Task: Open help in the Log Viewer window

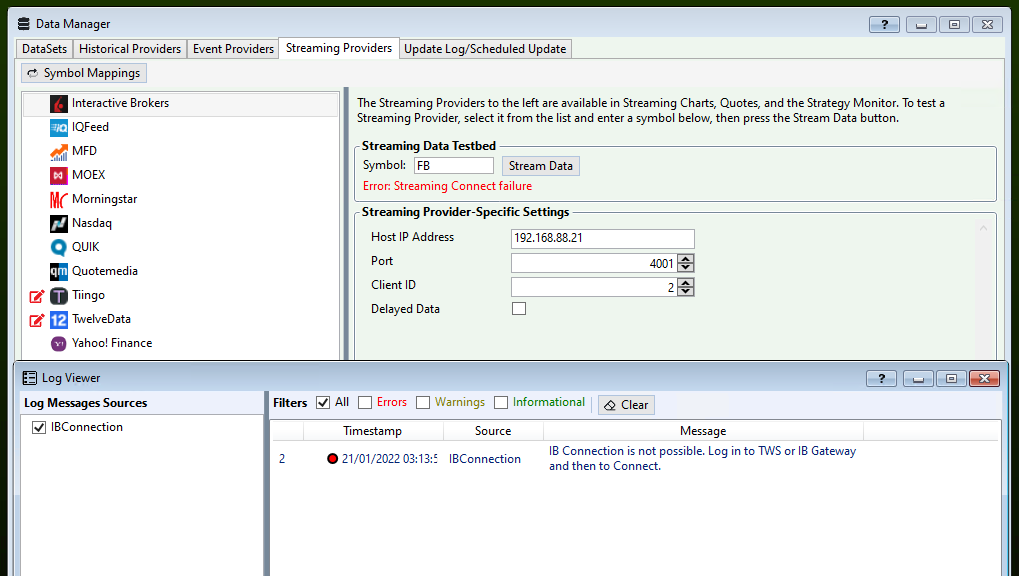Action: point(881,378)
